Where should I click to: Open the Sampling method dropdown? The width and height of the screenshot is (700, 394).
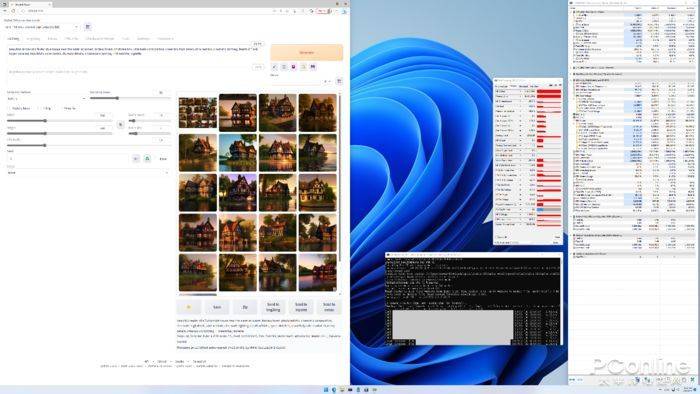pyautogui.click(x=46, y=99)
